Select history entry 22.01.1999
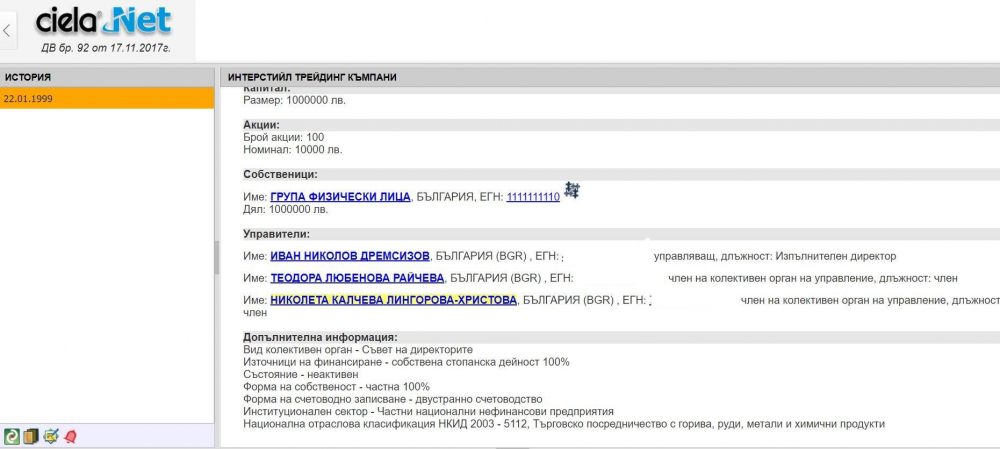Screen dimensions: 1000x449 tap(107, 98)
